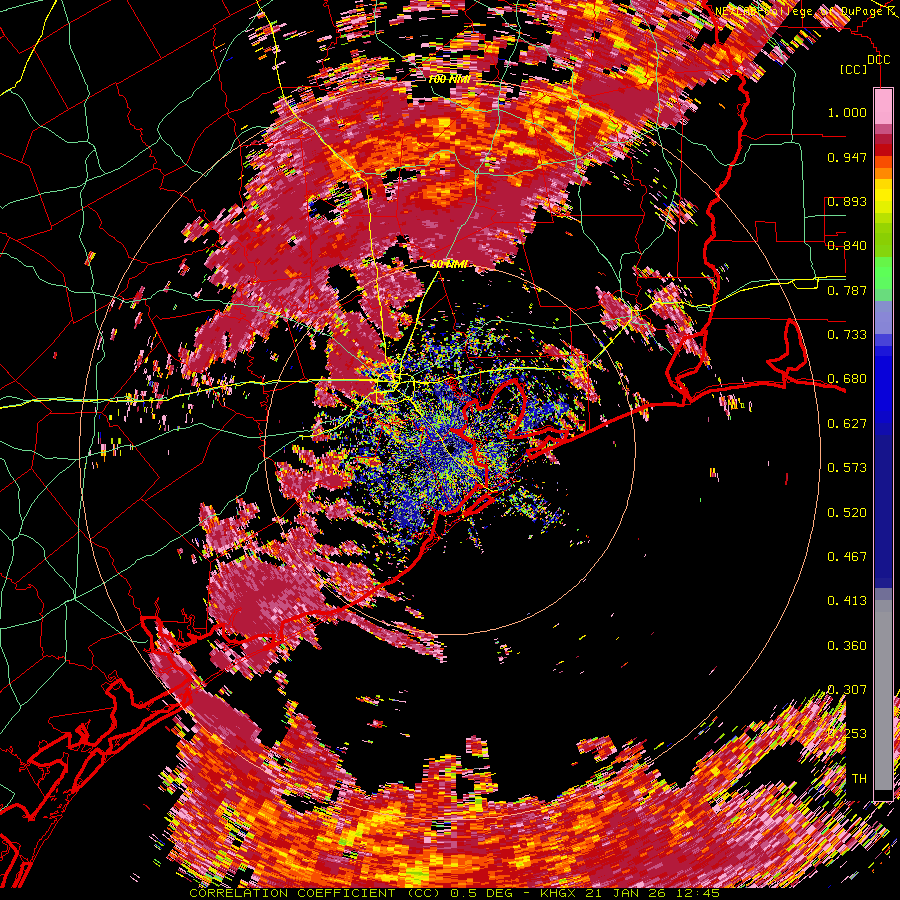900x900 pixels.
Task: Click the 0.413 scale label
Action: coord(847,601)
